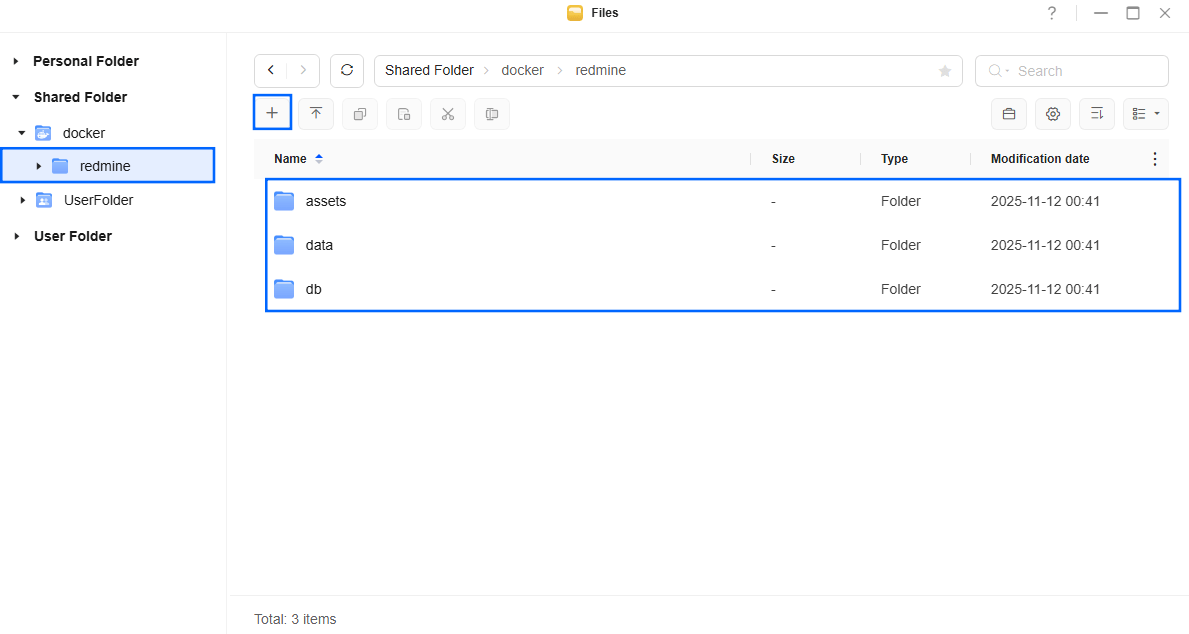Open the settings gear icon
The image size is (1189, 634).
click(1052, 113)
